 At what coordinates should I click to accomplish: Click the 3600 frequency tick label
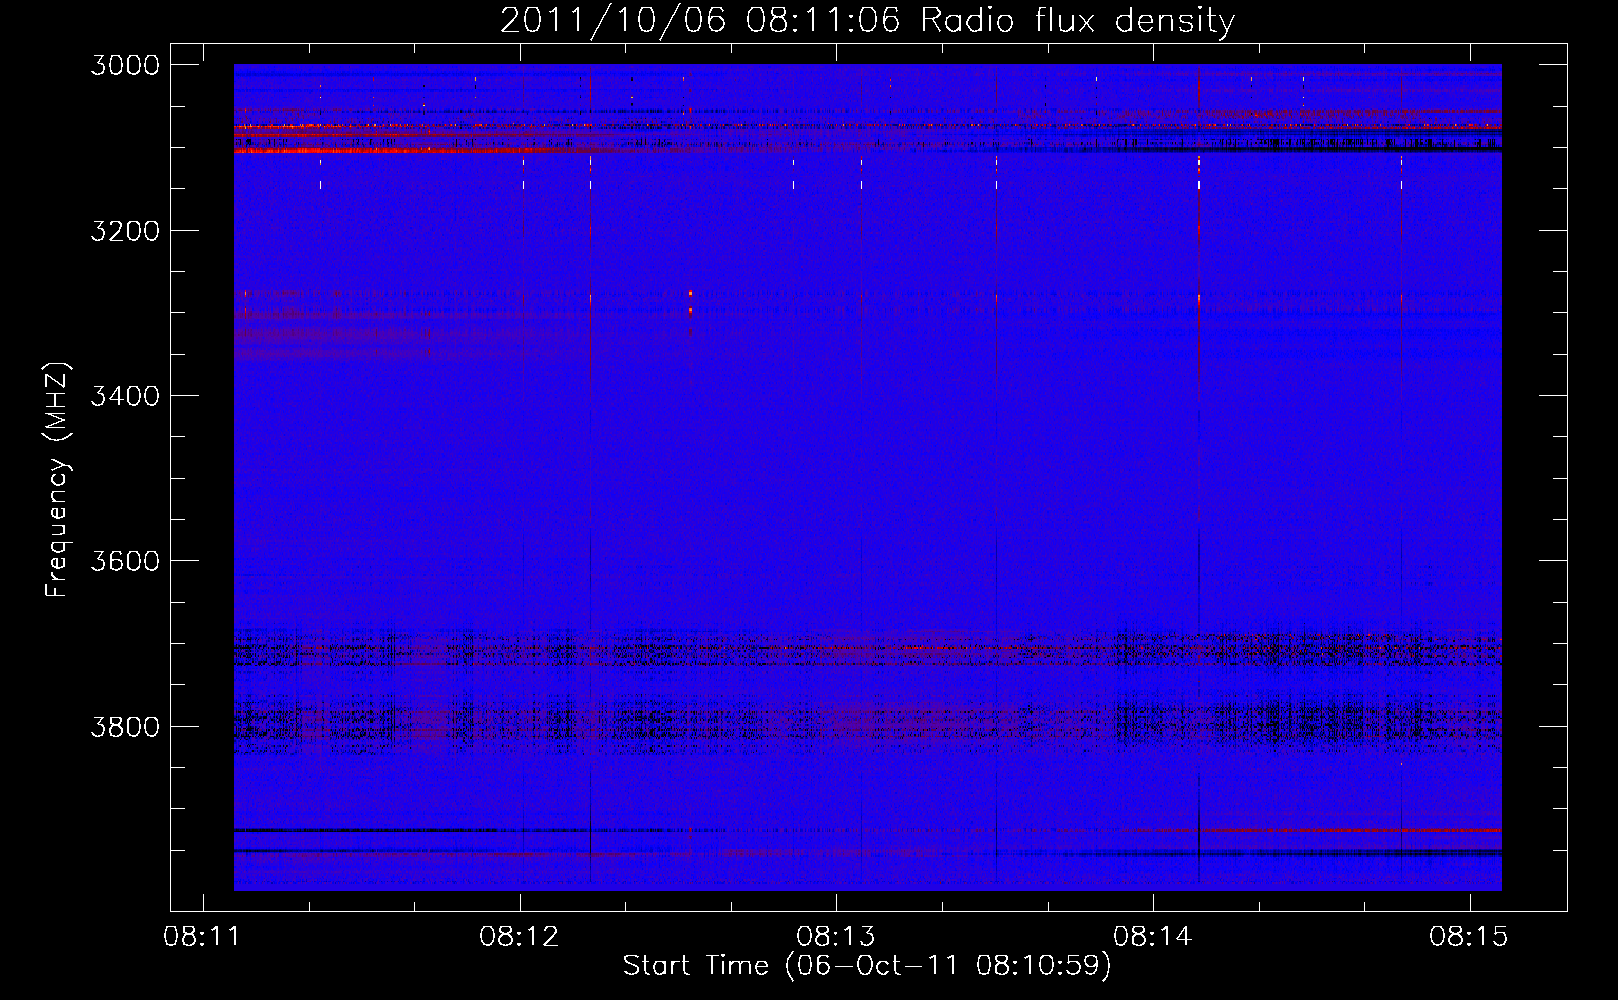(x=125, y=561)
